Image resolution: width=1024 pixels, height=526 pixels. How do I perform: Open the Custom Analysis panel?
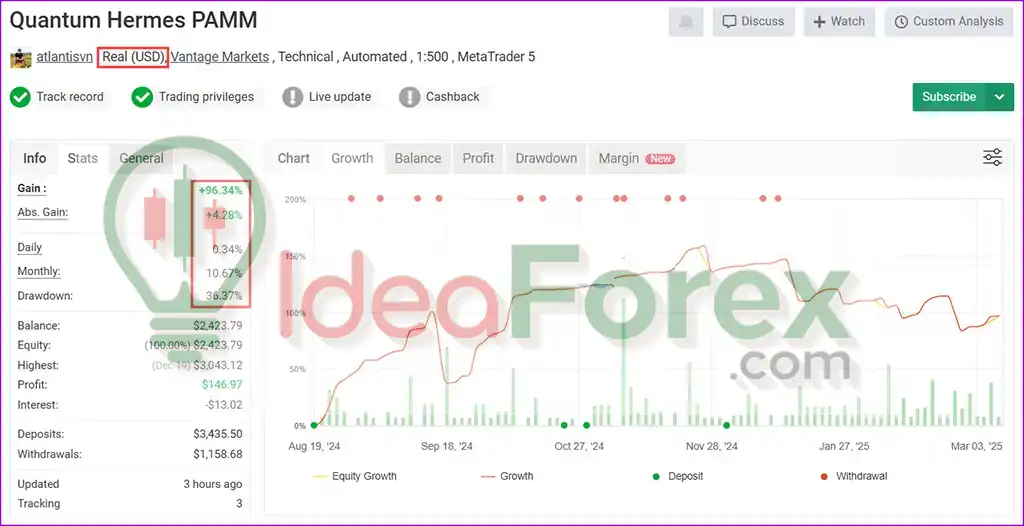pyautogui.click(x=948, y=22)
